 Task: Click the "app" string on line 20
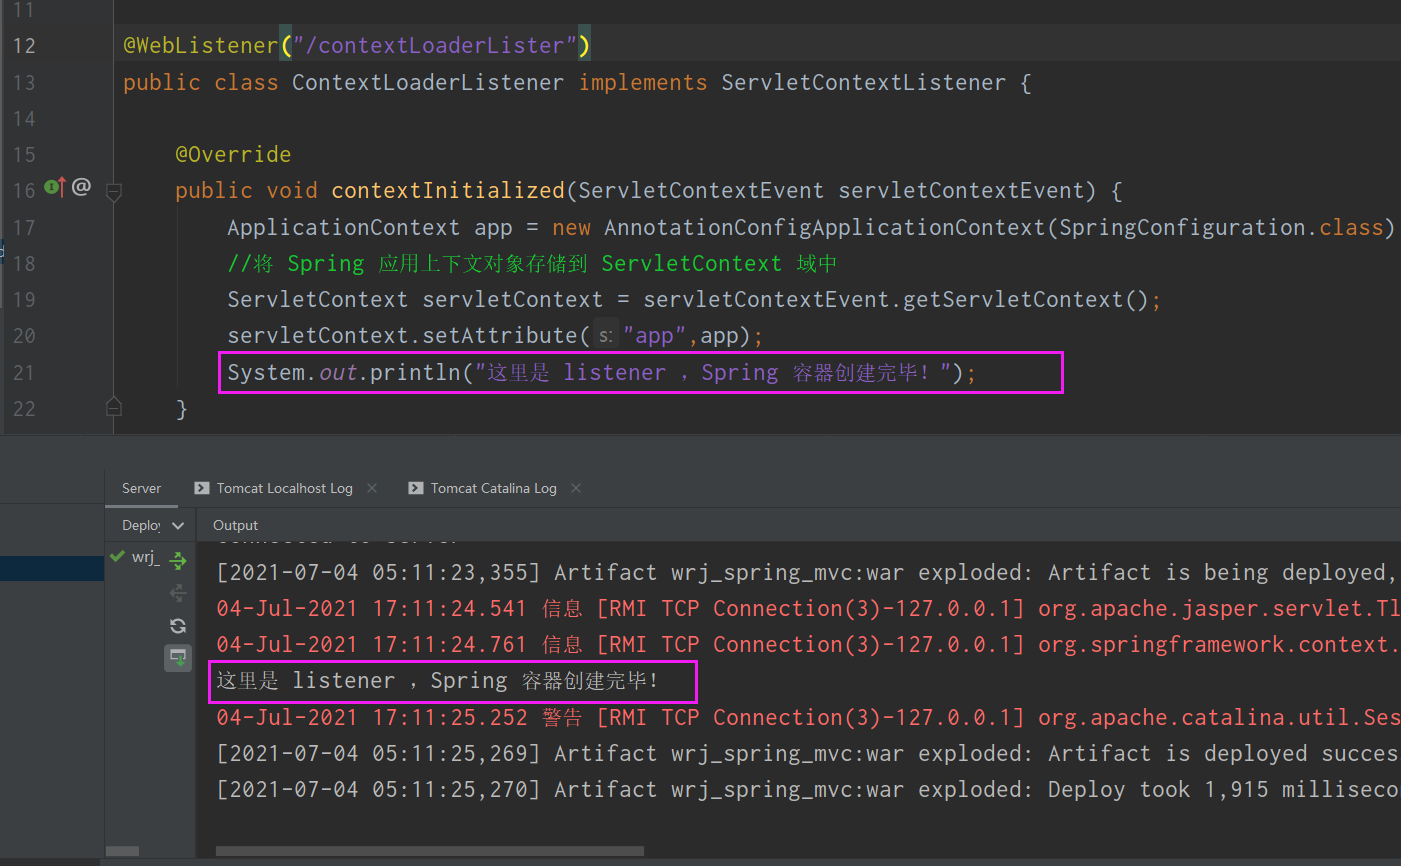tap(654, 337)
